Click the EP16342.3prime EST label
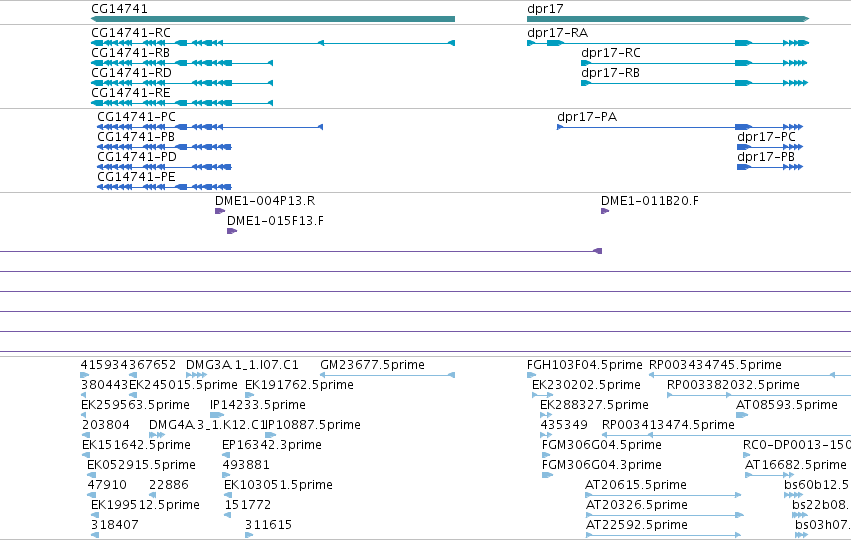Screen dimensions: 851x540 pos(272,445)
